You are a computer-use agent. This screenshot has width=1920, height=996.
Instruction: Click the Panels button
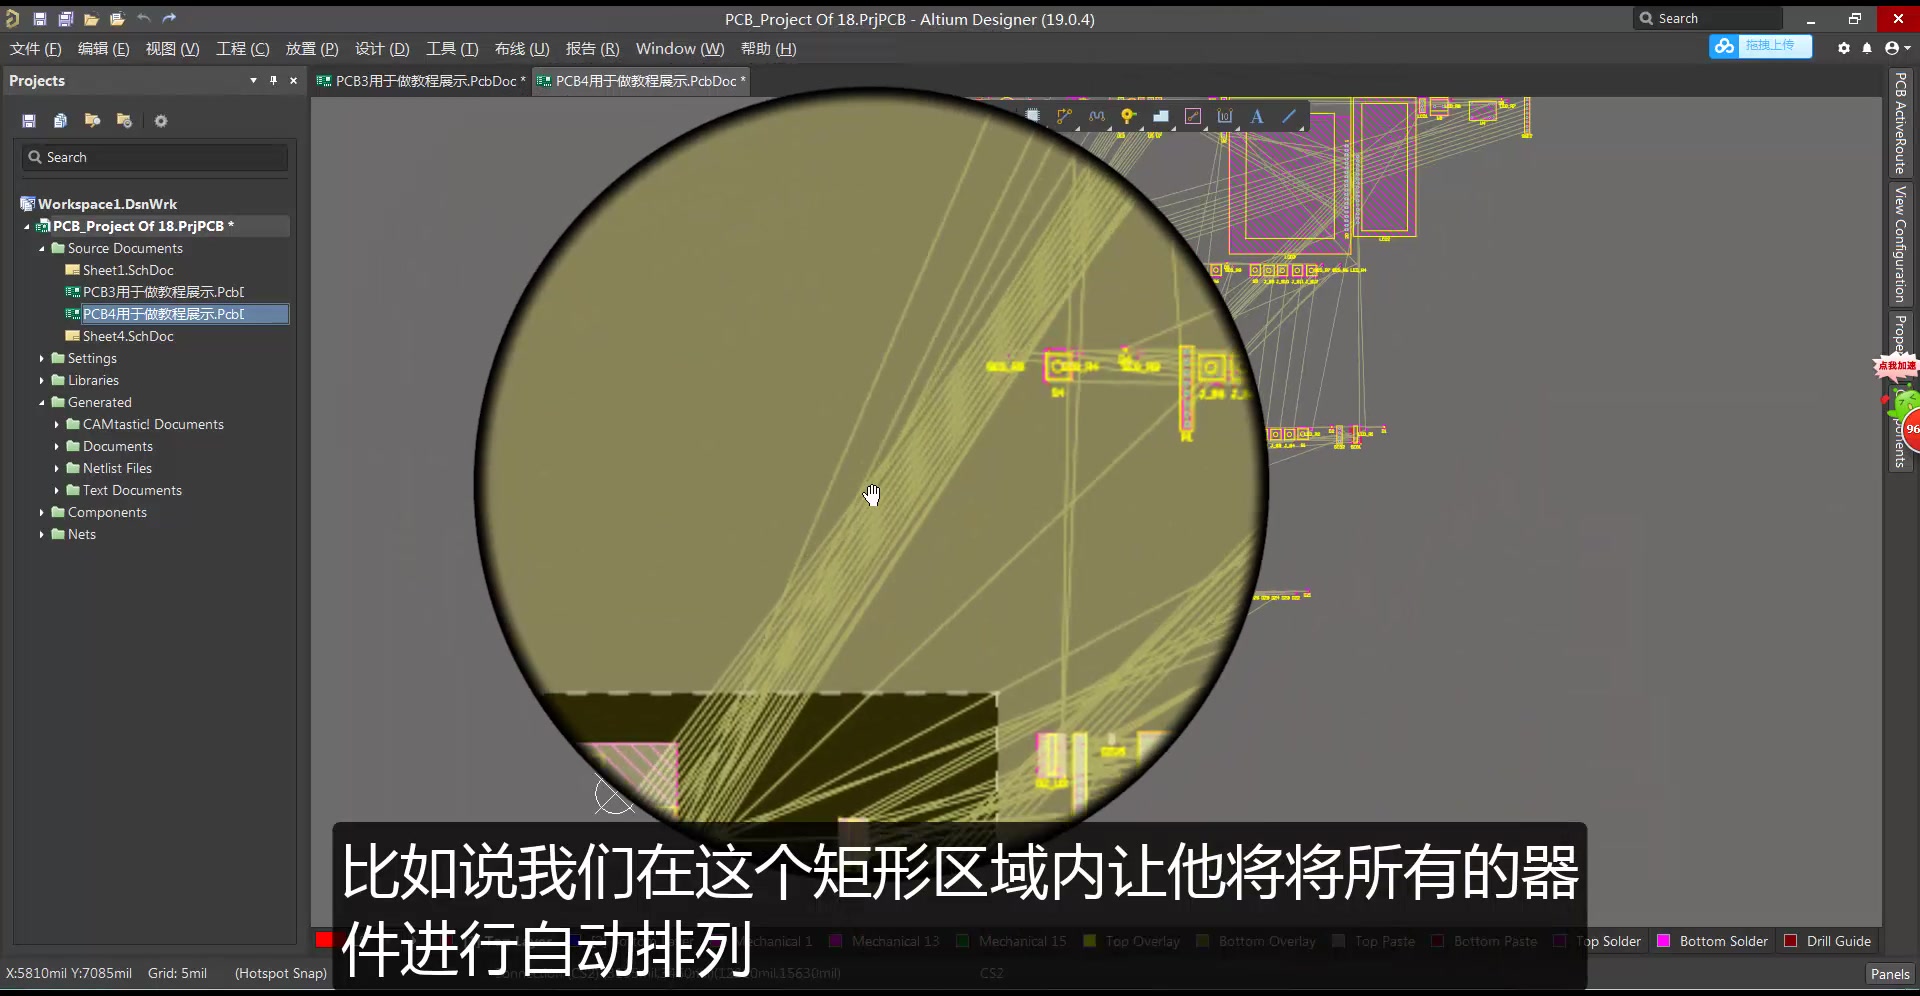coord(1889,973)
